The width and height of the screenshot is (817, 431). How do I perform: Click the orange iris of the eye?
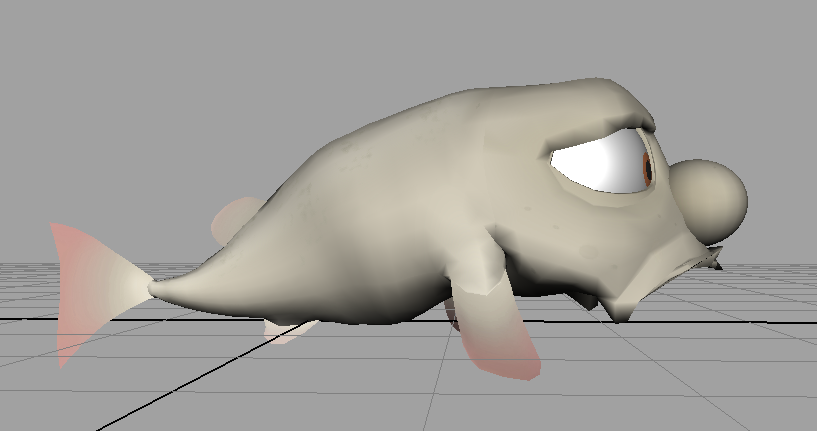647,168
